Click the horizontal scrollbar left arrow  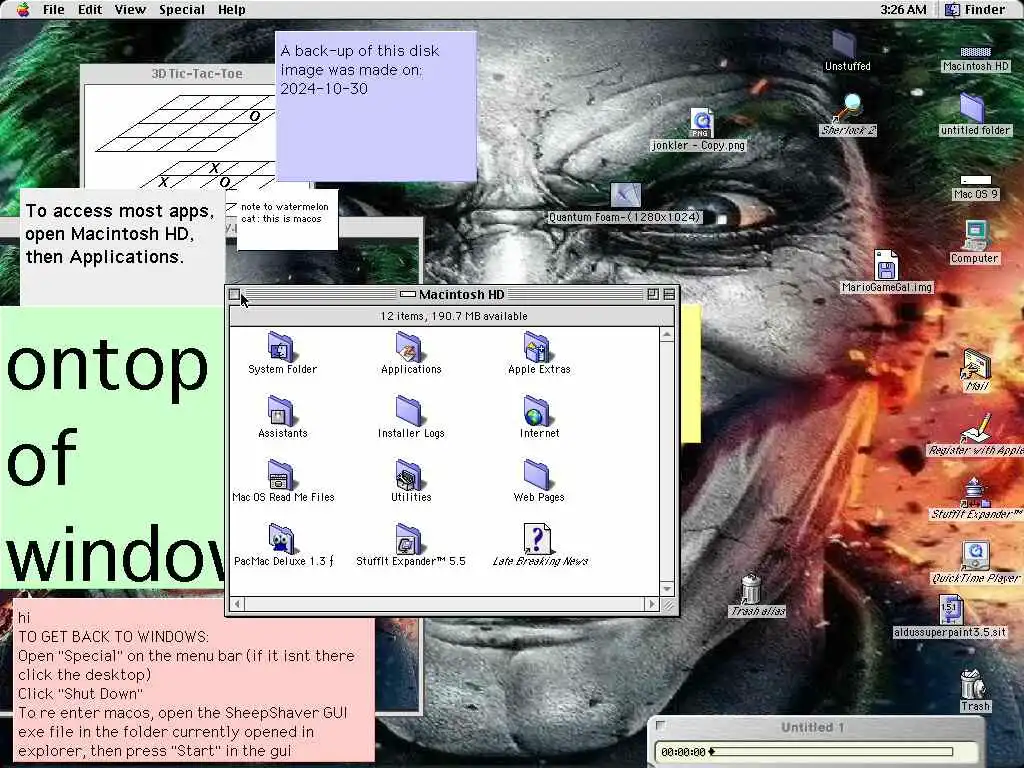pyautogui.click(x=238, y=604)
